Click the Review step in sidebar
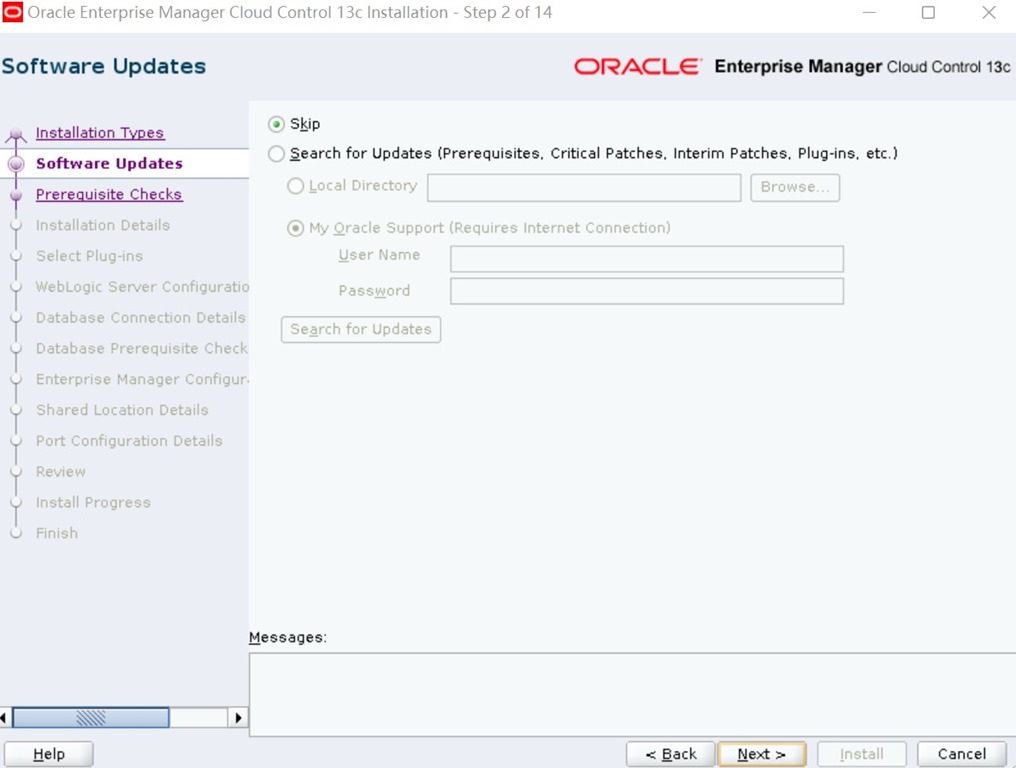The width and height of the screenshot is (1016, 768). point(60,472)
